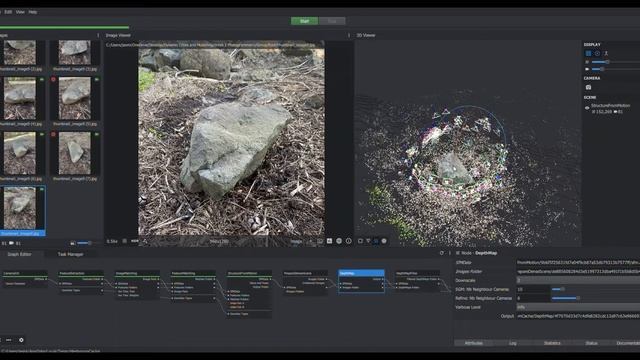Click the camera reset icon under Camera
The width and height of the screenshot is (640, 360).
[588, 87]
